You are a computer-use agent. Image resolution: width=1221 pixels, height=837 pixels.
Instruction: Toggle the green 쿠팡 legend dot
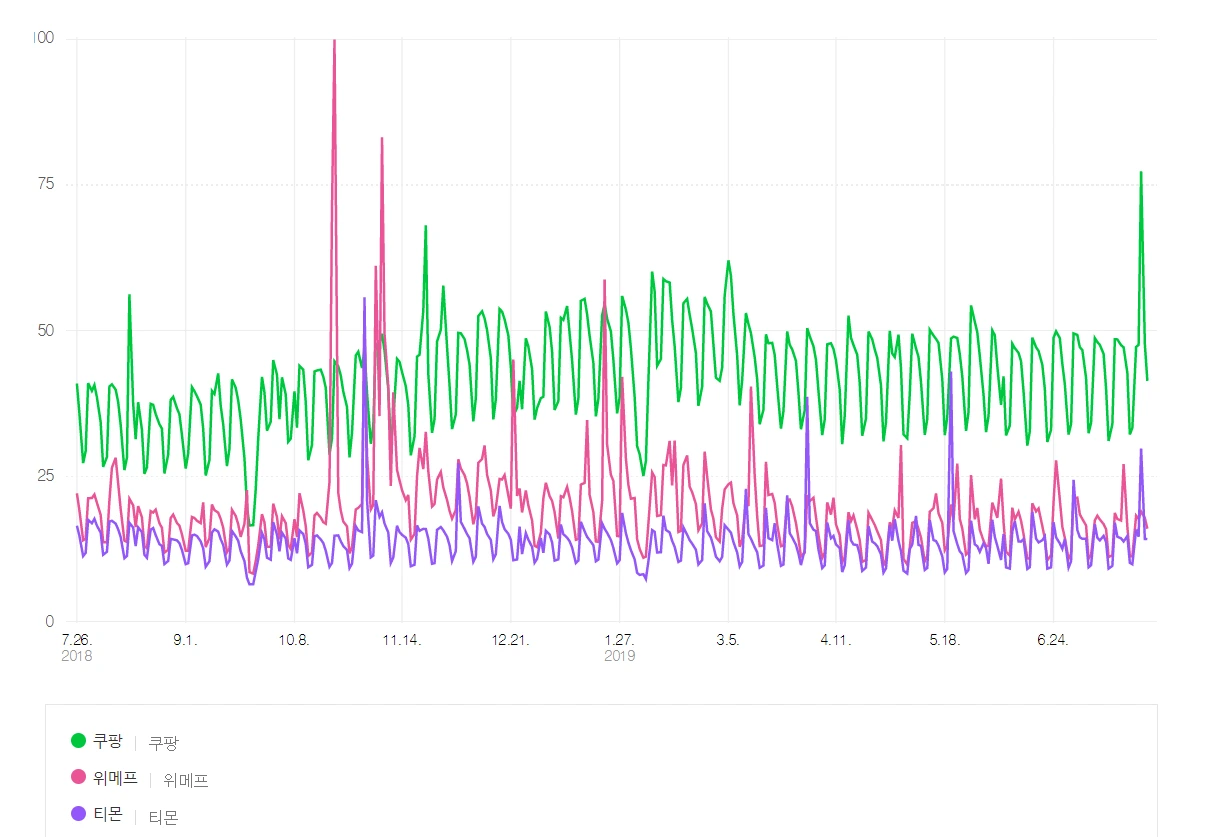click(79, 741)
